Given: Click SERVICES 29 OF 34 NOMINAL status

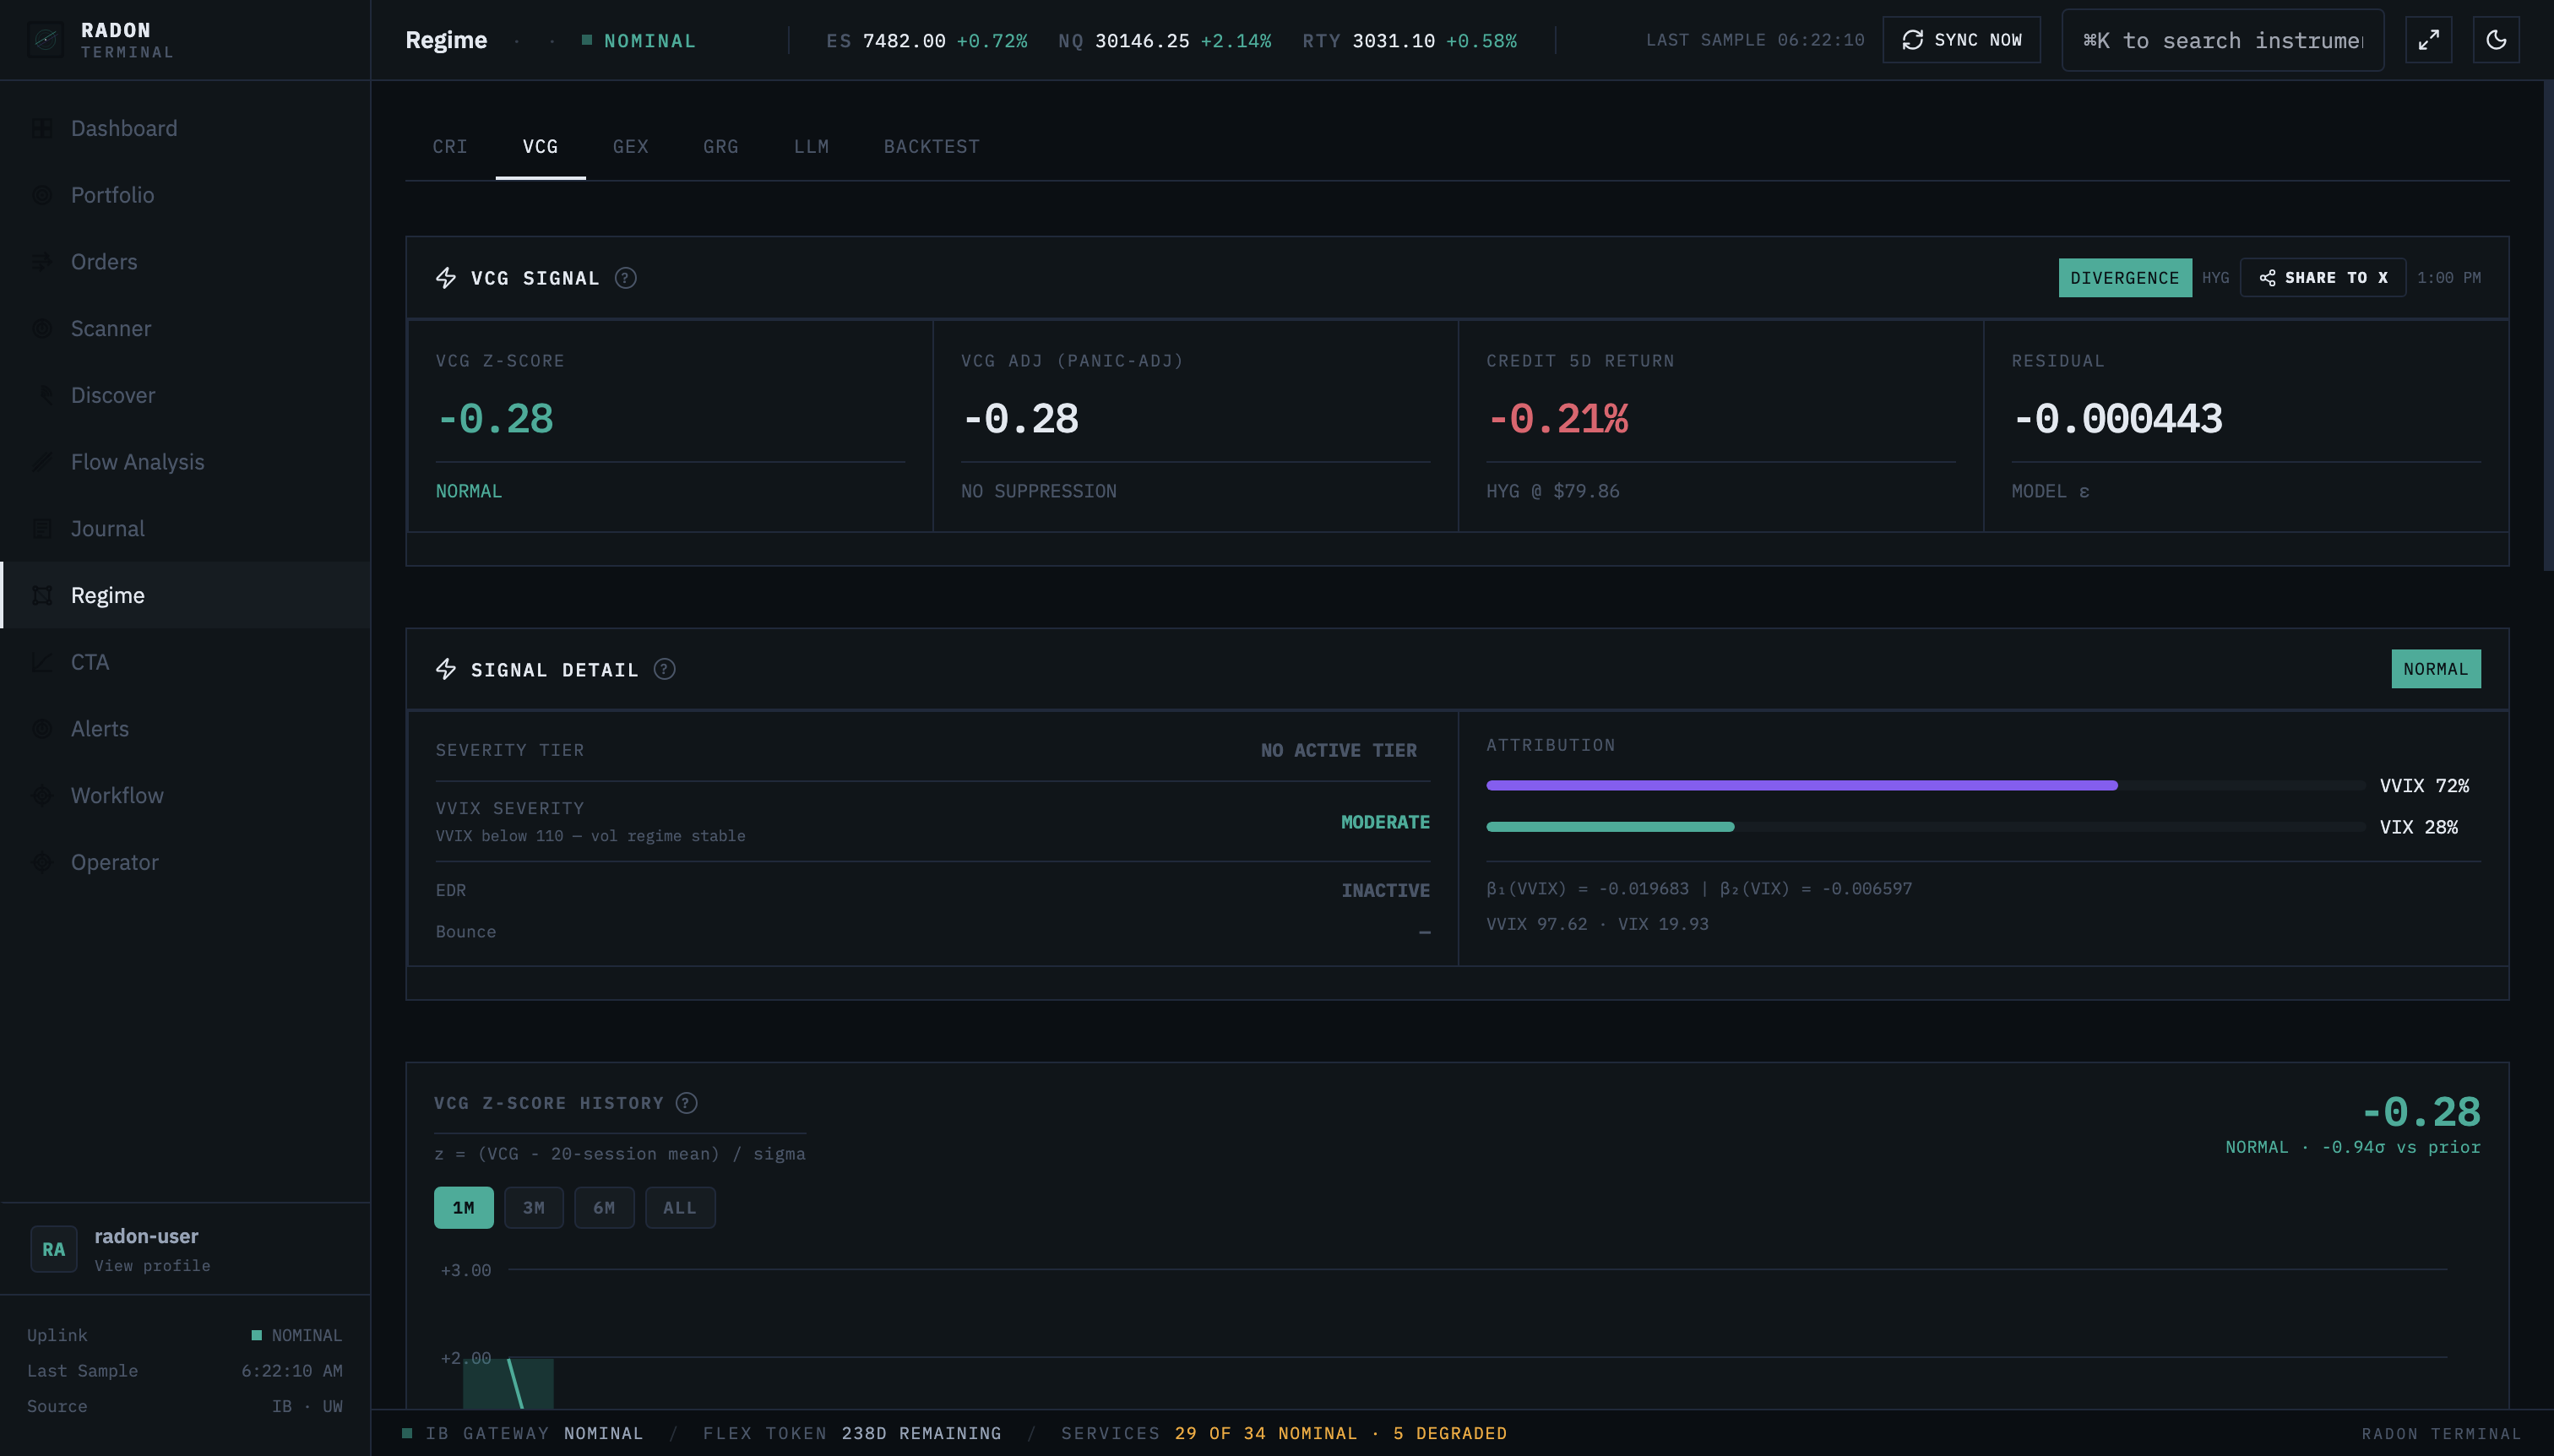Looking at the screenshot, I should 1284,1433.
